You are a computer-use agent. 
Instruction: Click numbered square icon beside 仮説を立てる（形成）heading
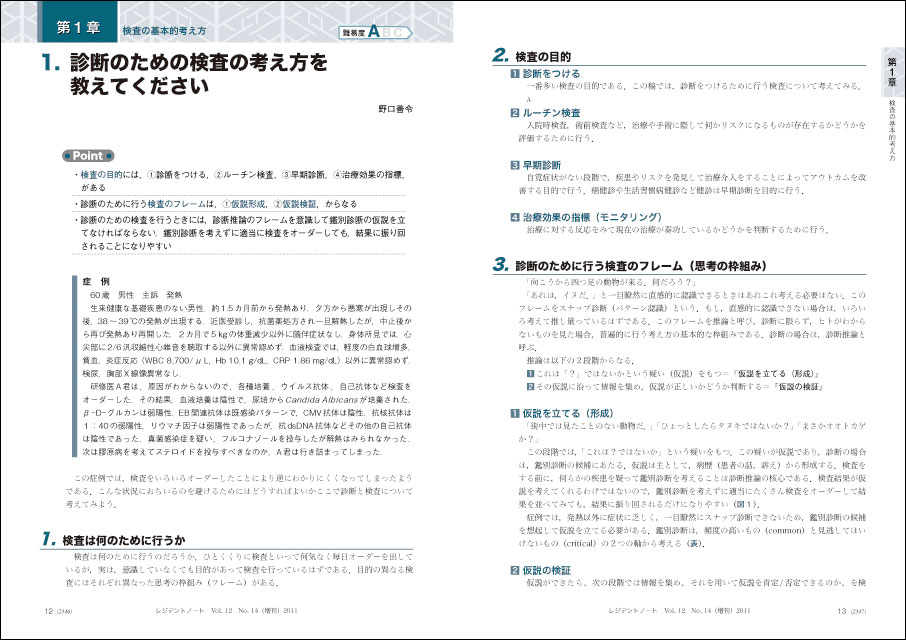tap(515, 412)
